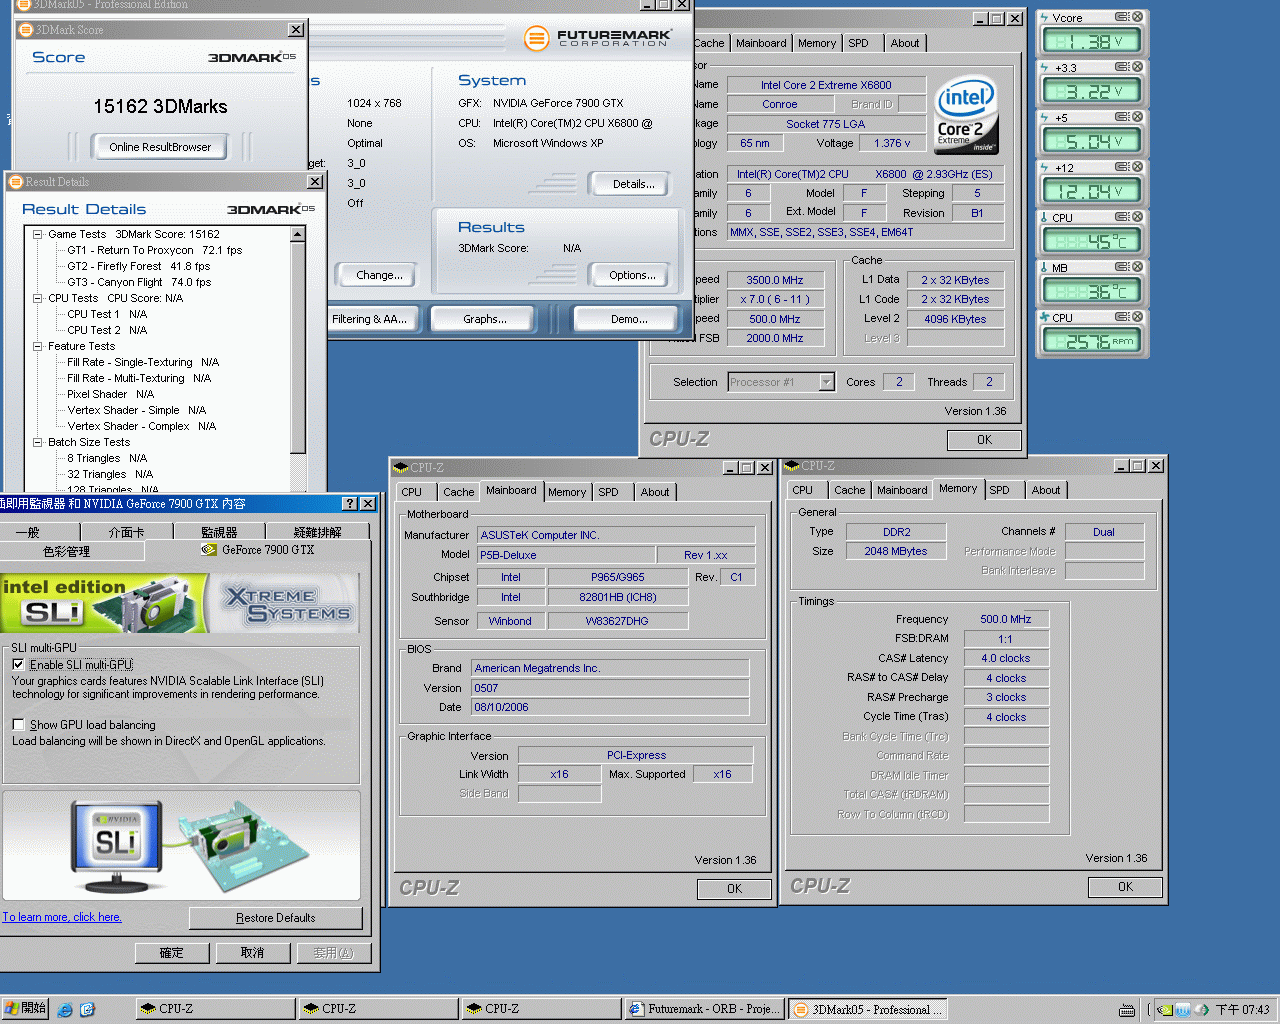Toggle the Enable SLI multi-GPU checkbox
1280x1024 pixels.
point(18,665)
